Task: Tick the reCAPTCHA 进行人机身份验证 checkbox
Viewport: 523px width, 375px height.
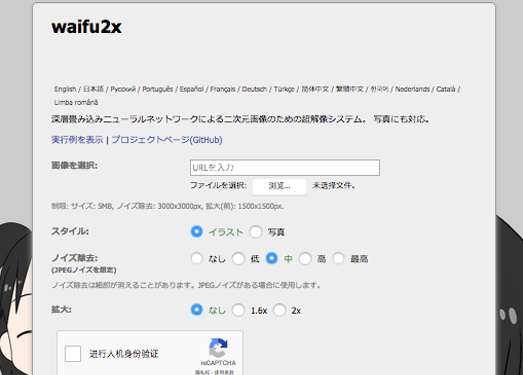Action: point(73,354)
